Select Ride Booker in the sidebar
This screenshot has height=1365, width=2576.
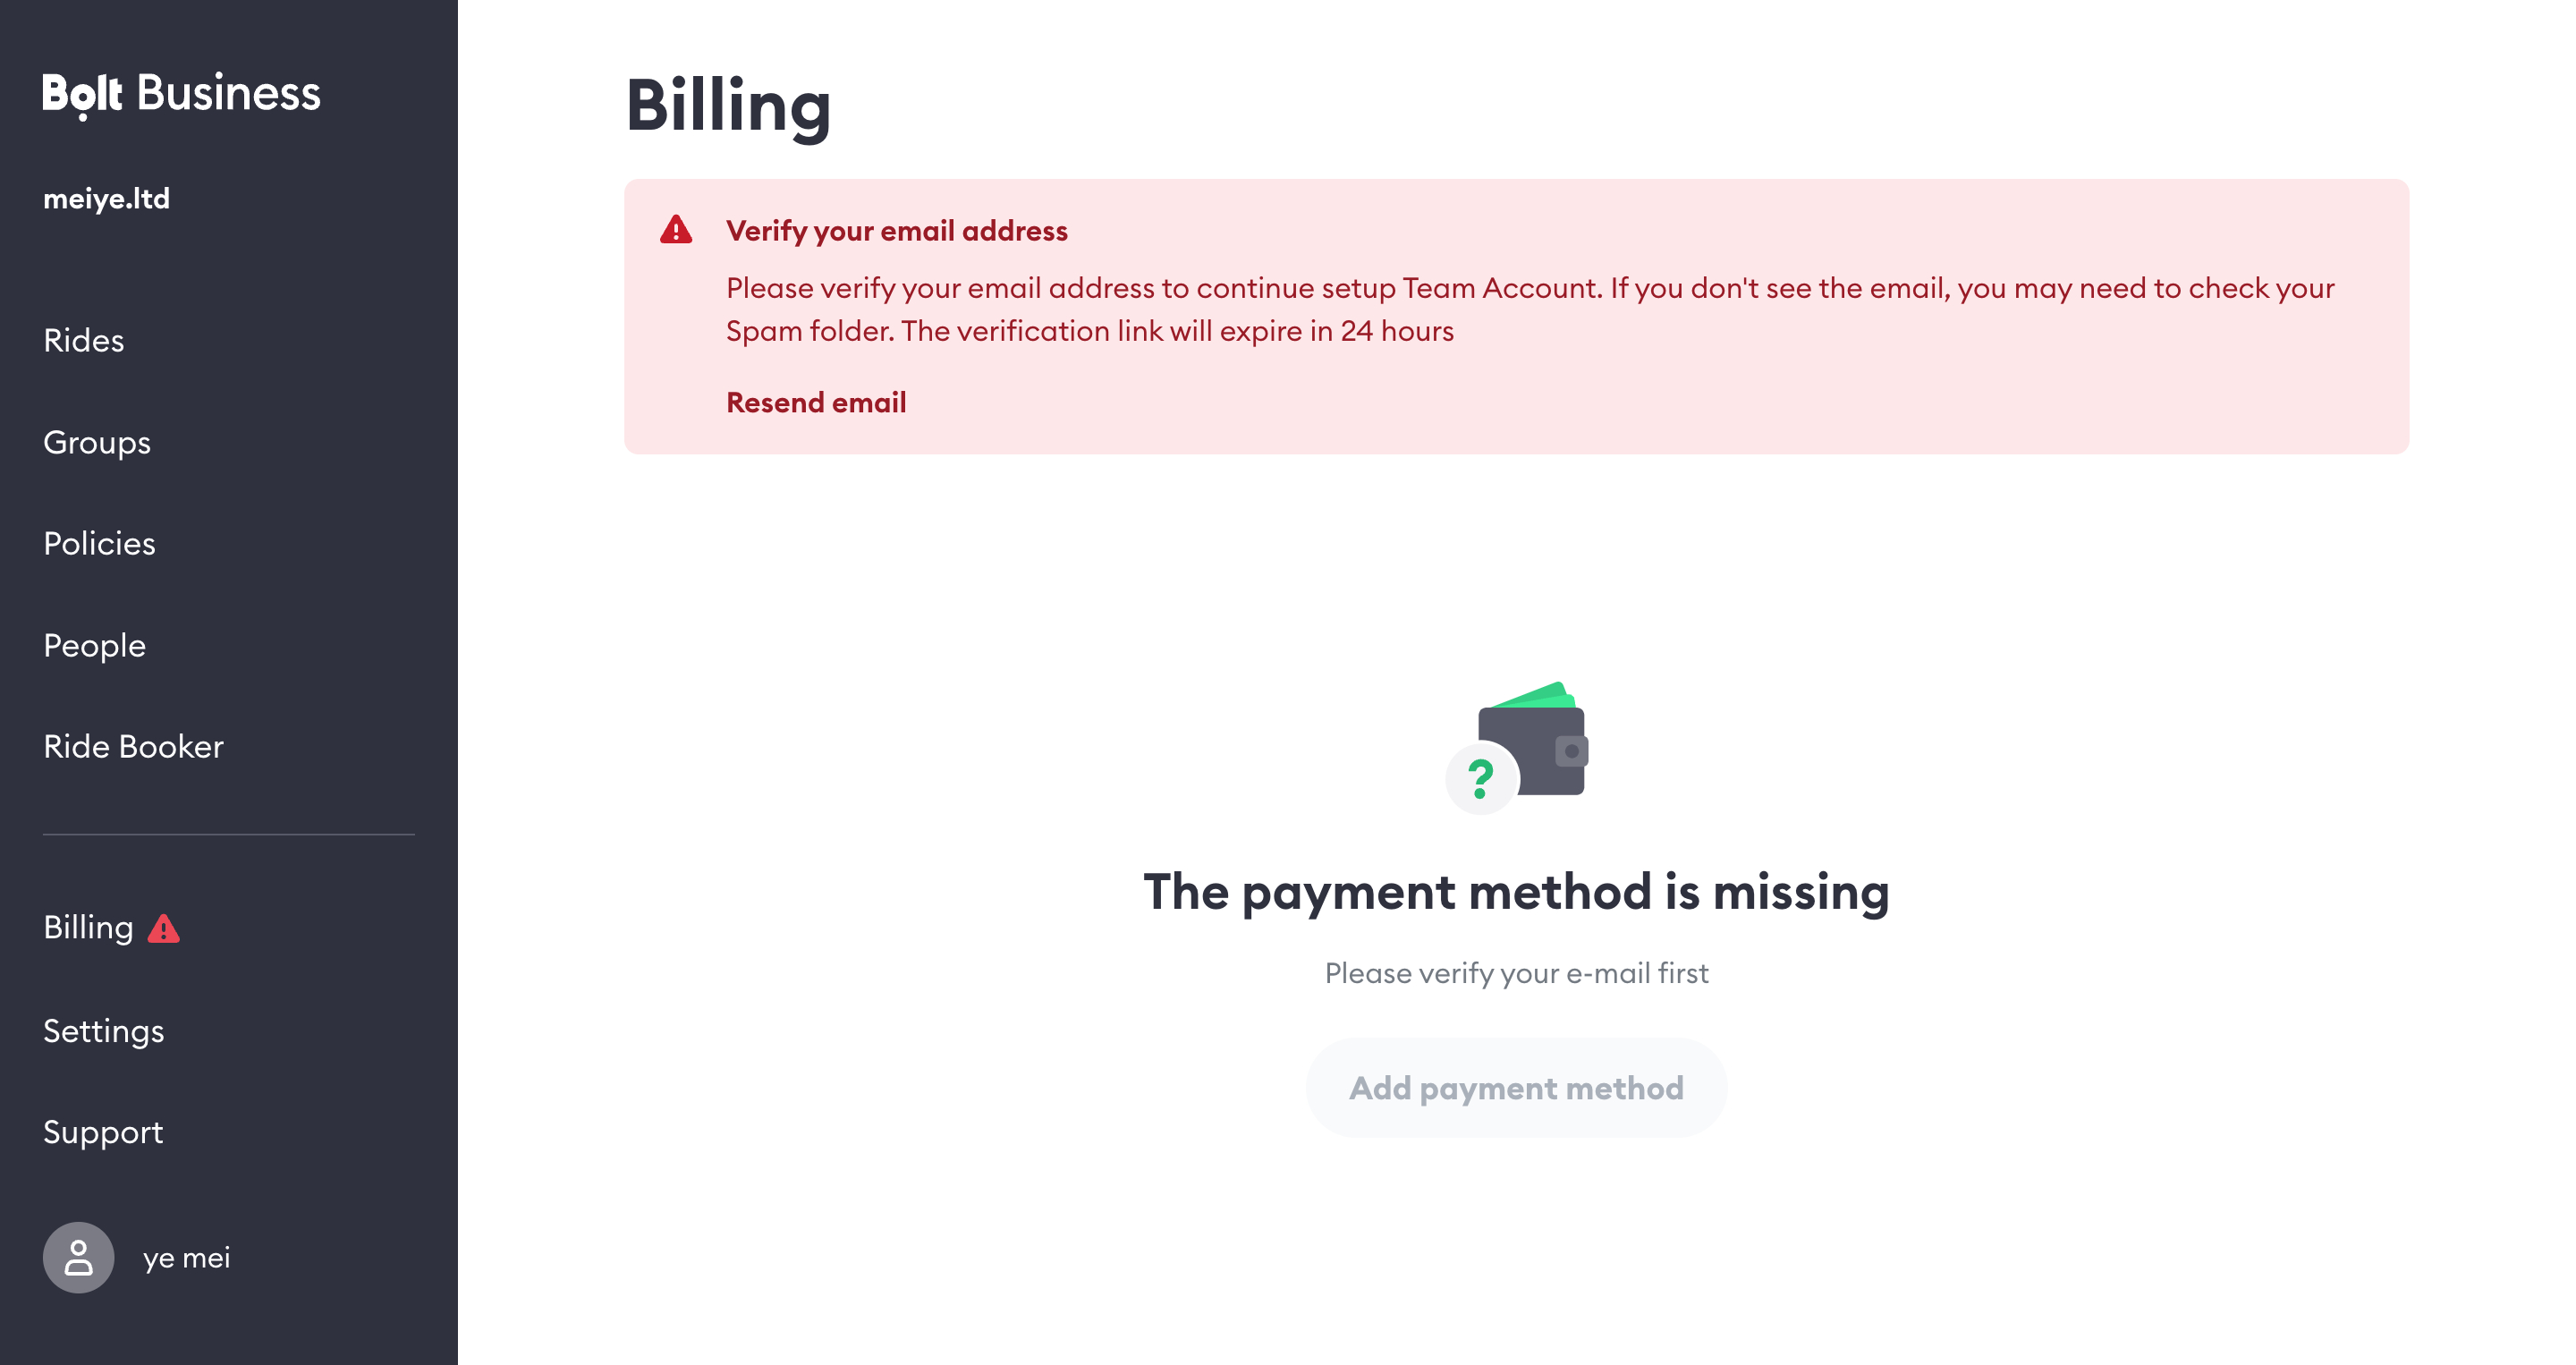[133, 746]
